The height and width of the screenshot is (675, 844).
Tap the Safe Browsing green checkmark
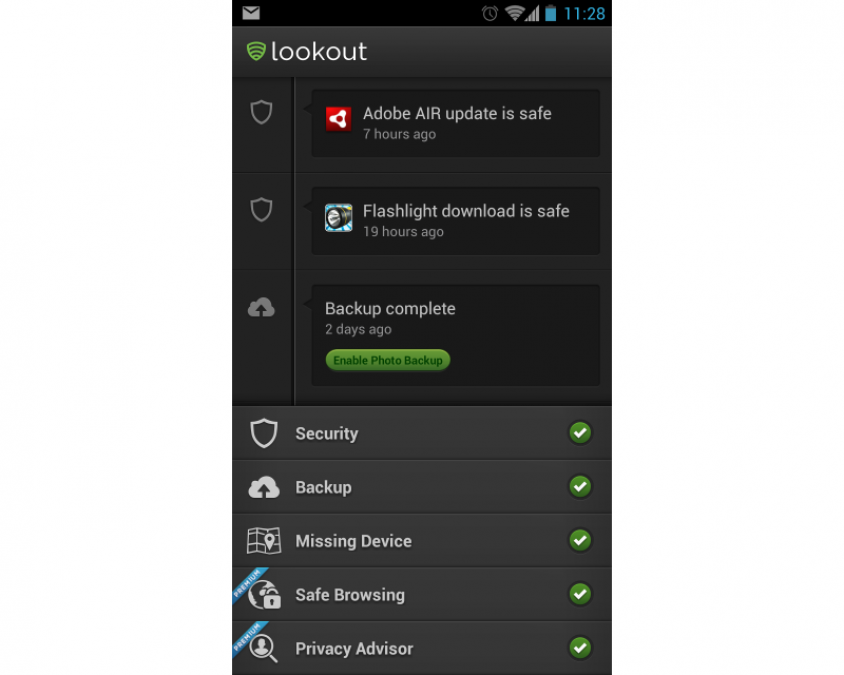point(580,594)
